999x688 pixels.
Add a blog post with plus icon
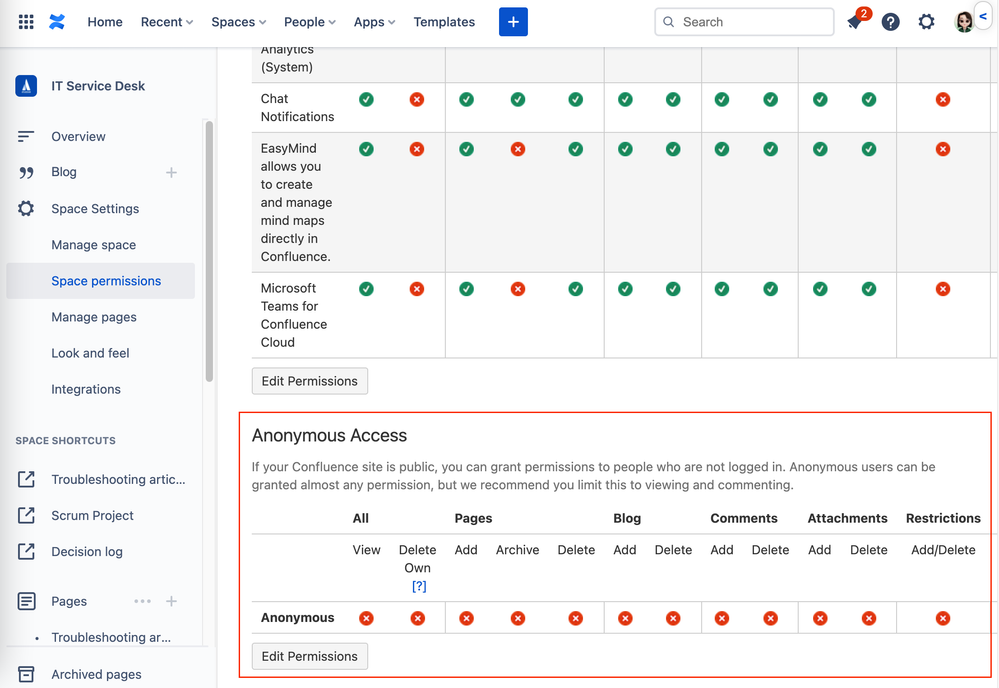tap(171, 172)
